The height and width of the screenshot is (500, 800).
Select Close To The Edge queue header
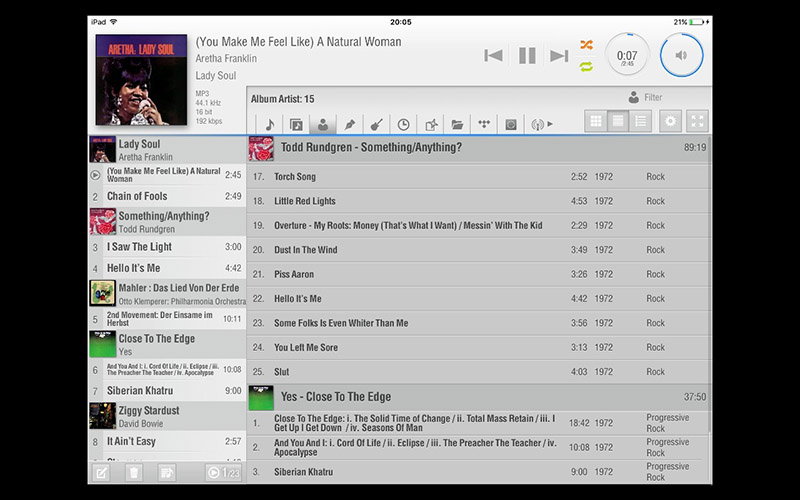tap(167, 344)
